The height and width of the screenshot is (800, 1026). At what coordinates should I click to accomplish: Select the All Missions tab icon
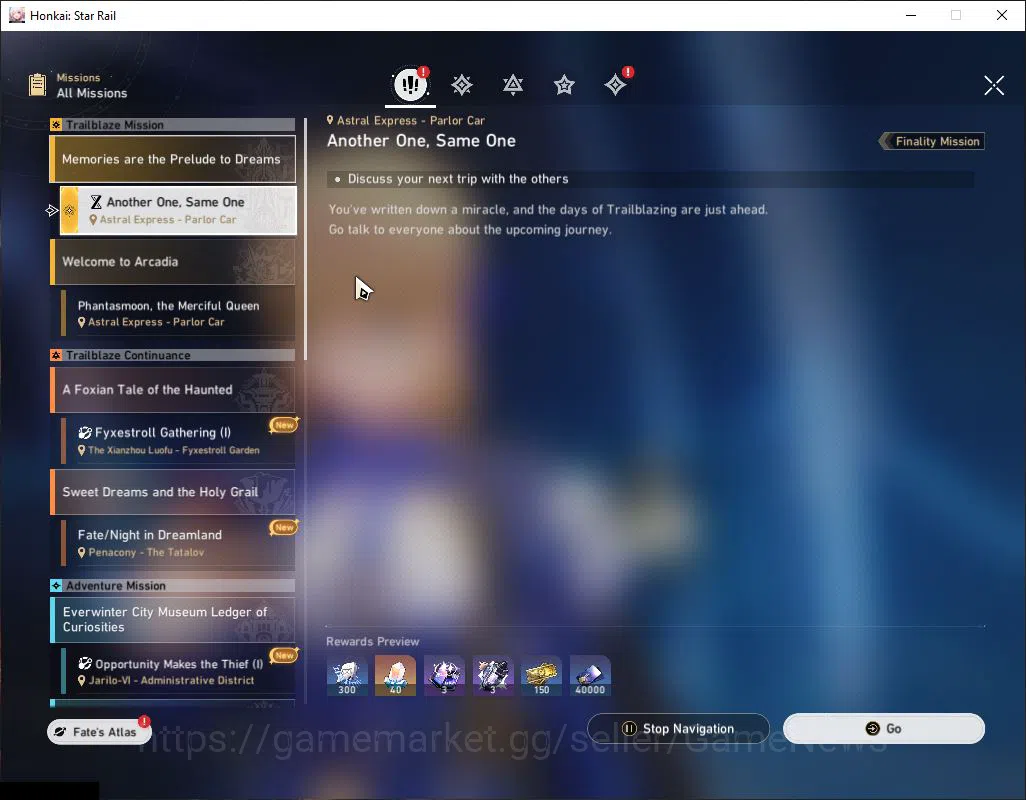410,84
